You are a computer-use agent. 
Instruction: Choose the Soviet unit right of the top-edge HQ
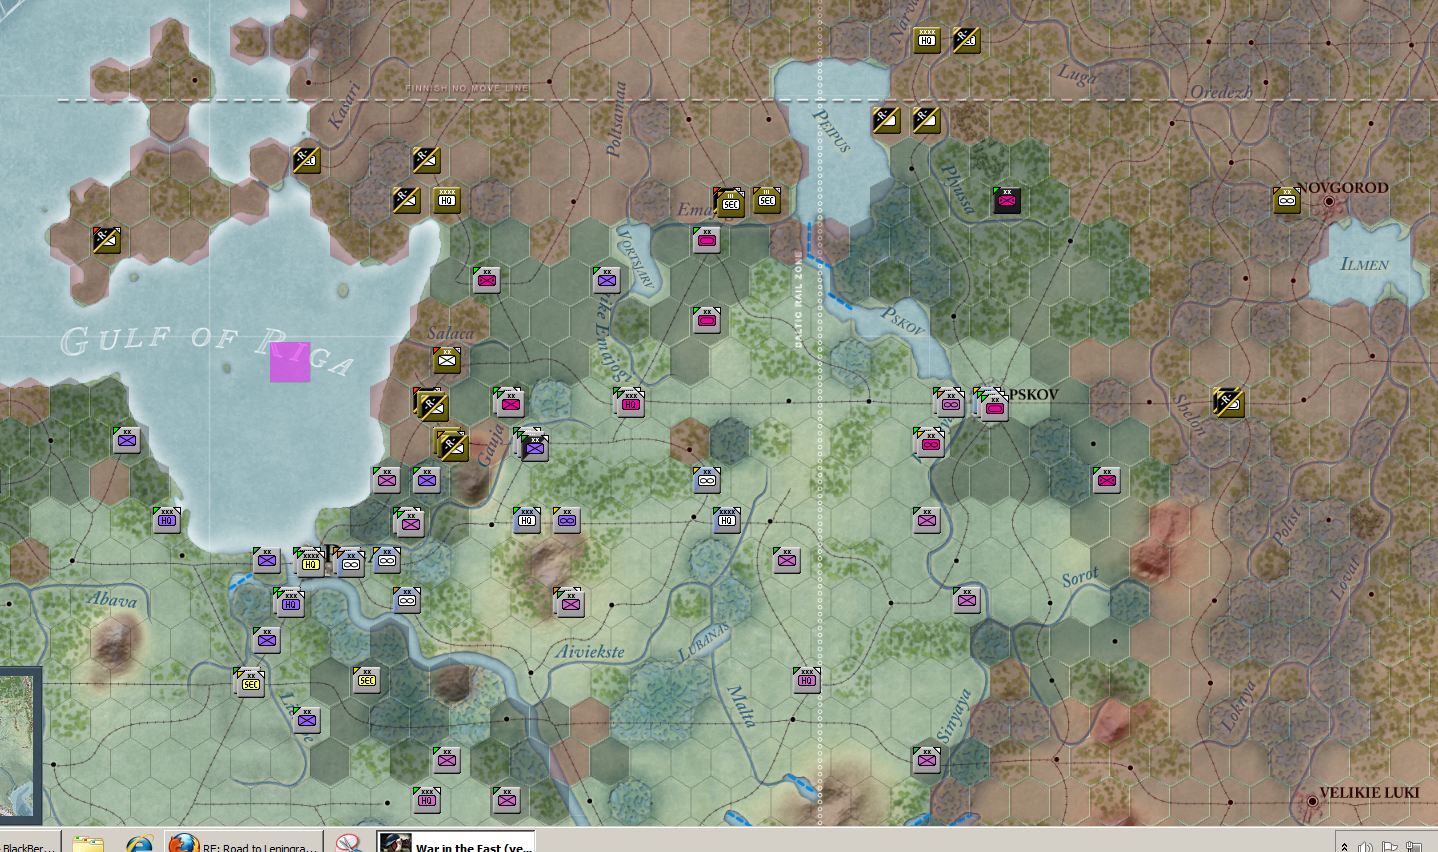pos(966,39)
